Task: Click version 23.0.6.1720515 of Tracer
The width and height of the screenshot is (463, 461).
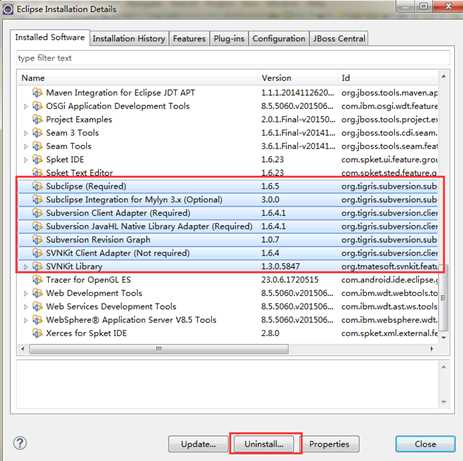Action: (x=290, y=280)
